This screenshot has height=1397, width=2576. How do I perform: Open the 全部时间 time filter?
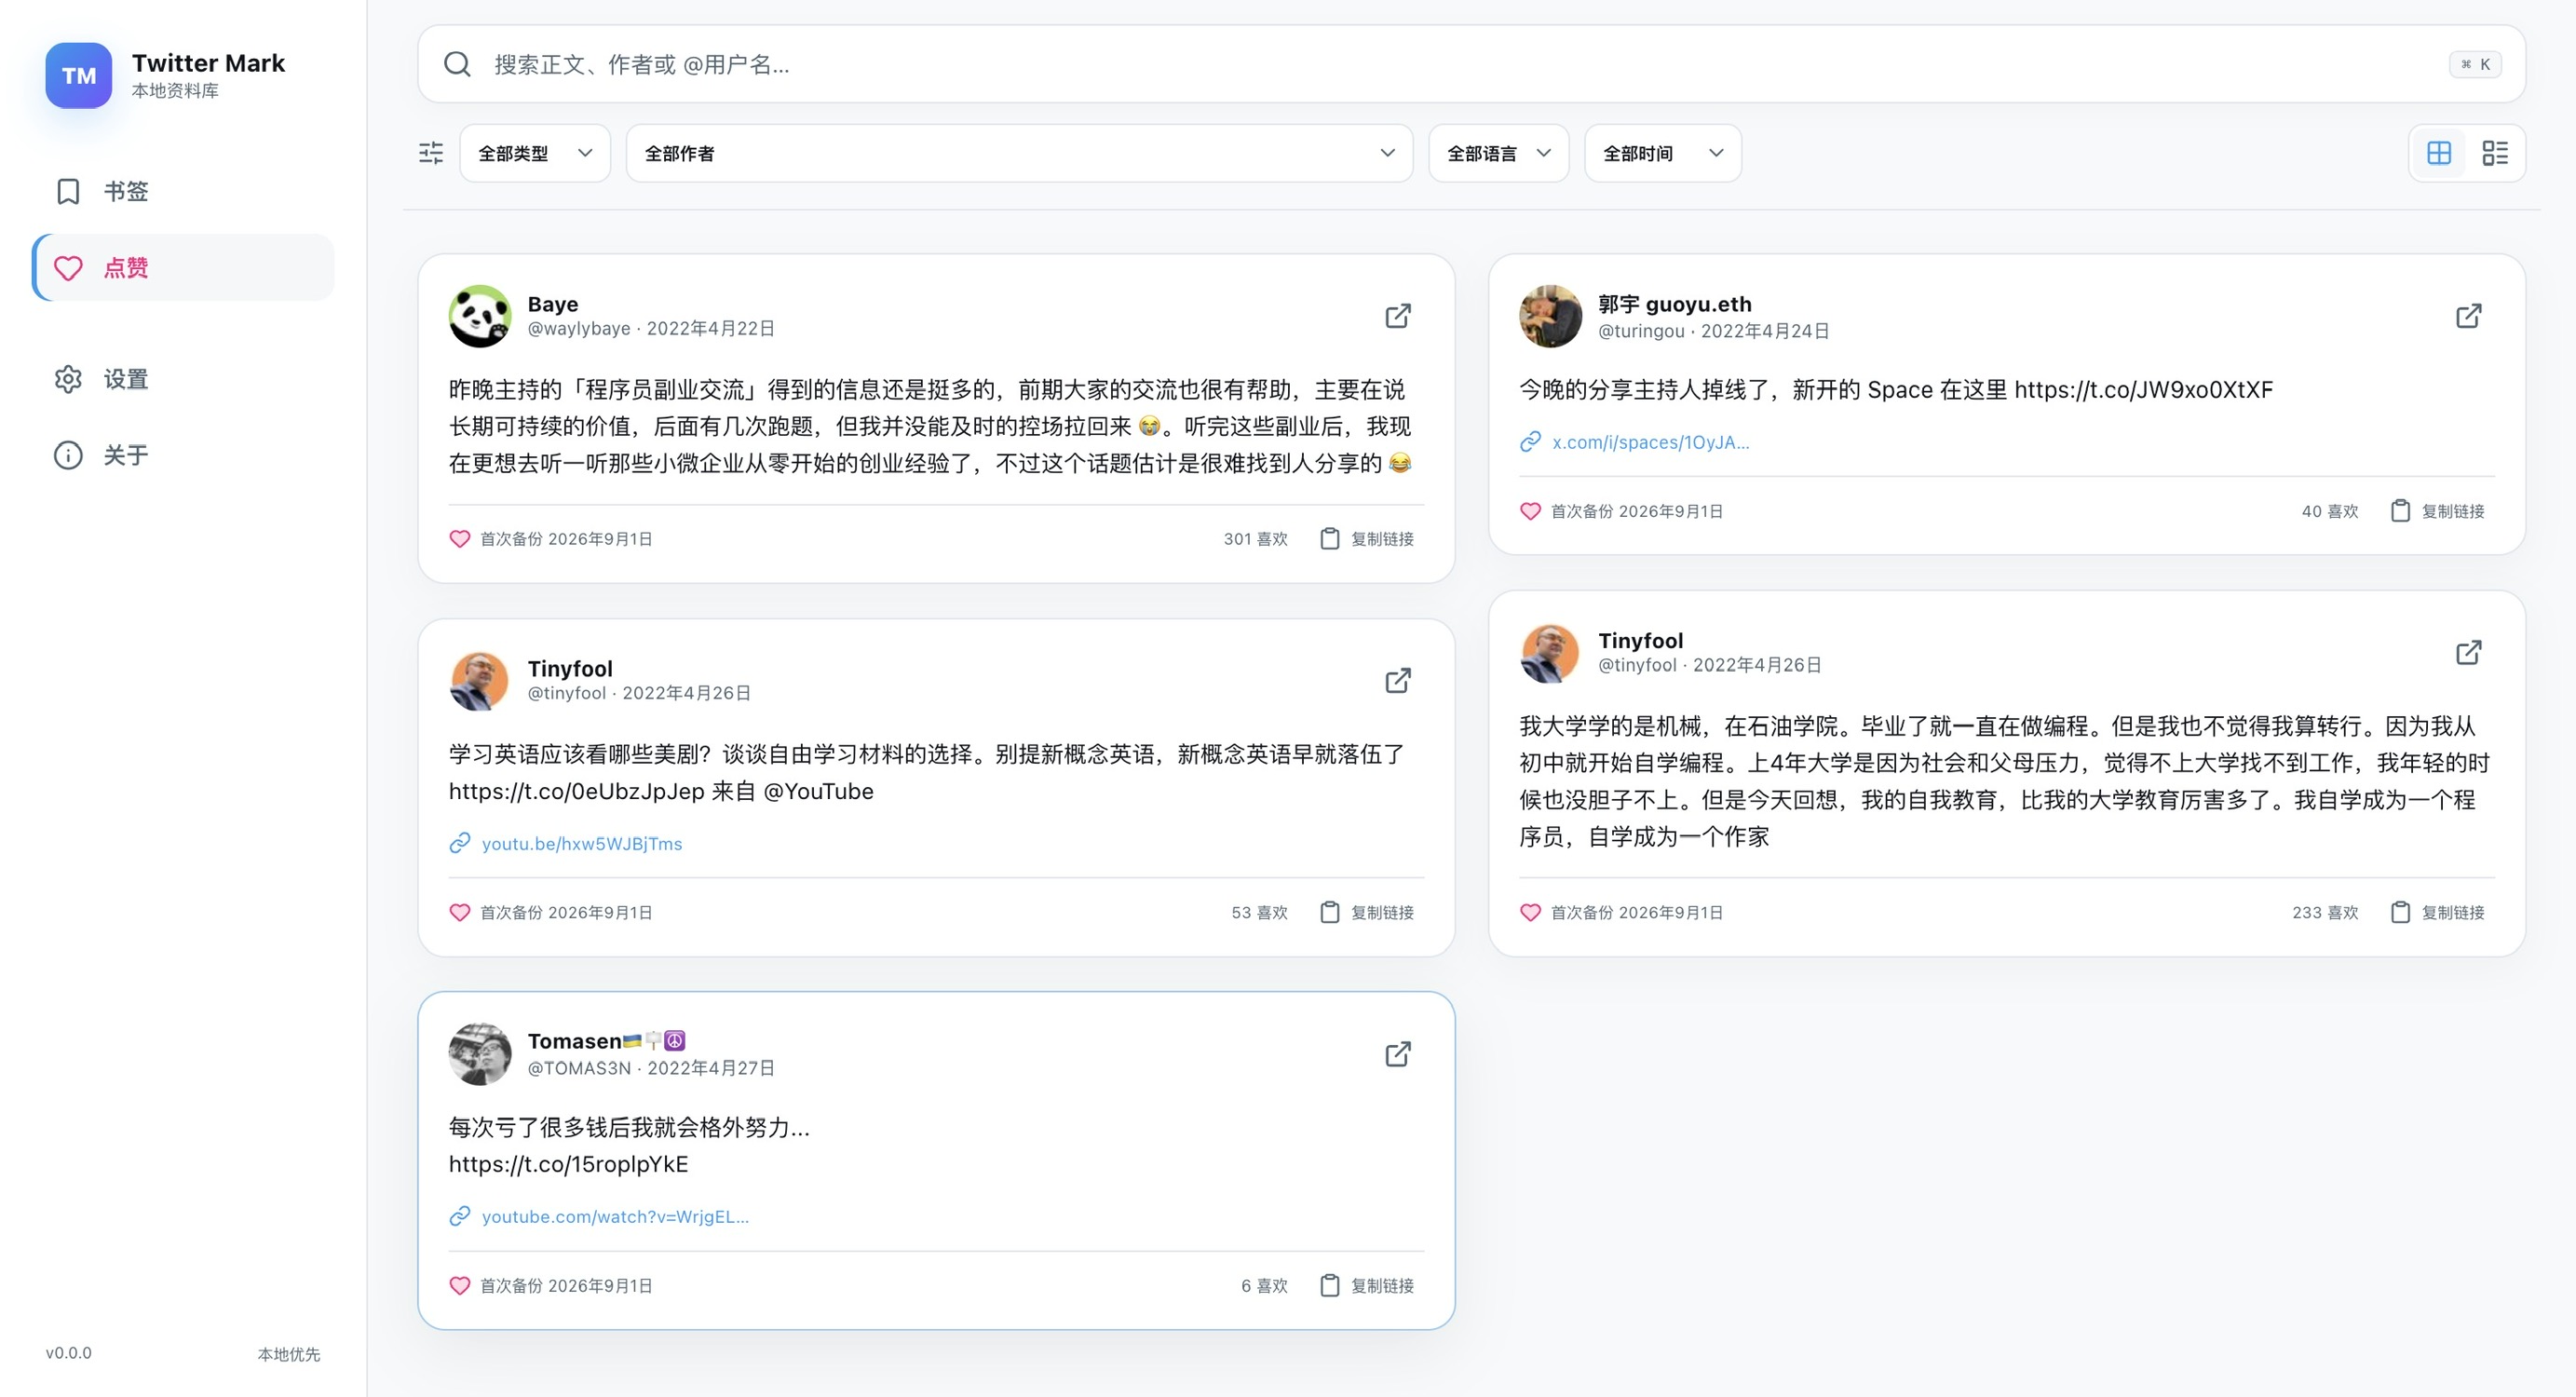(x=1662, y=153)
